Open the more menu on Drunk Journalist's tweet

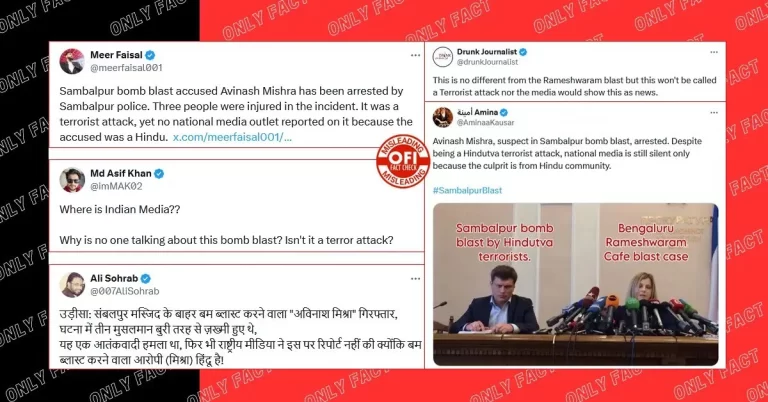coord(714,52)
